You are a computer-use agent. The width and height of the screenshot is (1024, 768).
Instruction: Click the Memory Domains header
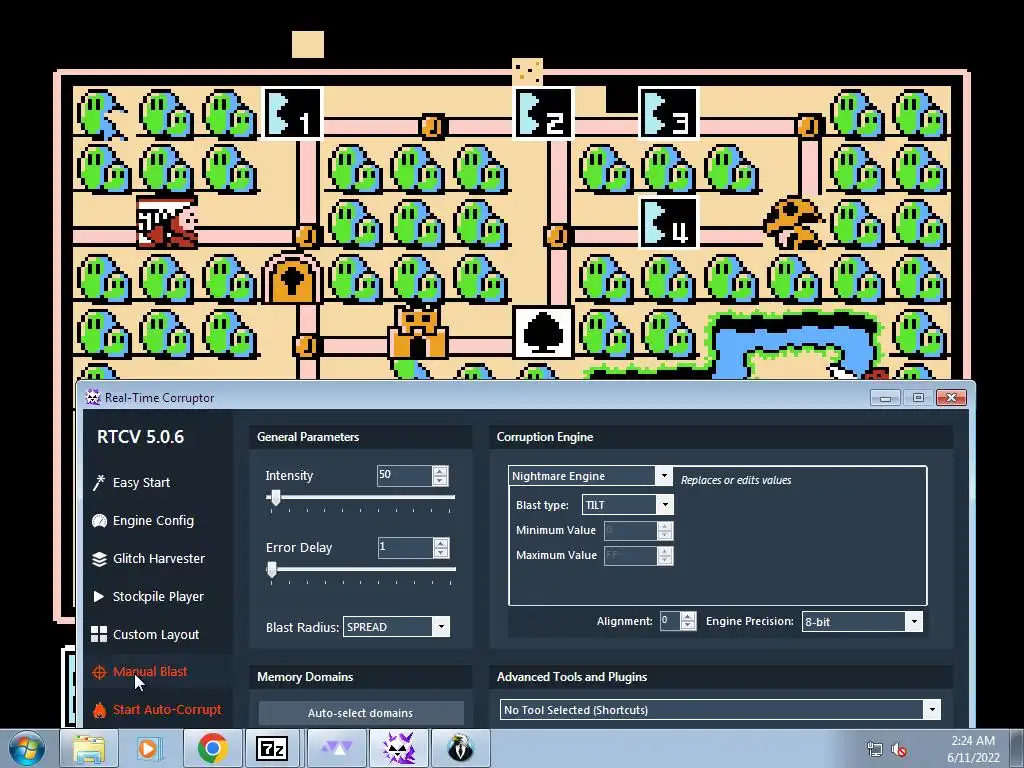(x=305, y=677)
